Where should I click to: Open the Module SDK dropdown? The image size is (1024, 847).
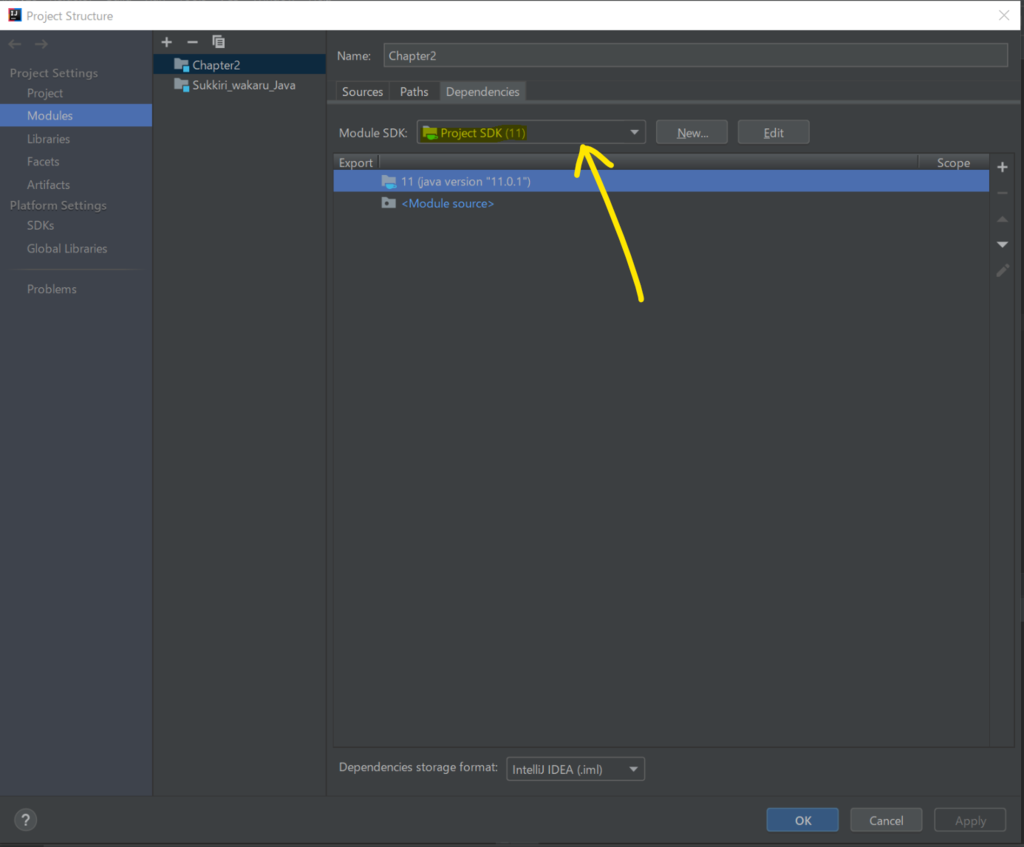click(531, 133)
